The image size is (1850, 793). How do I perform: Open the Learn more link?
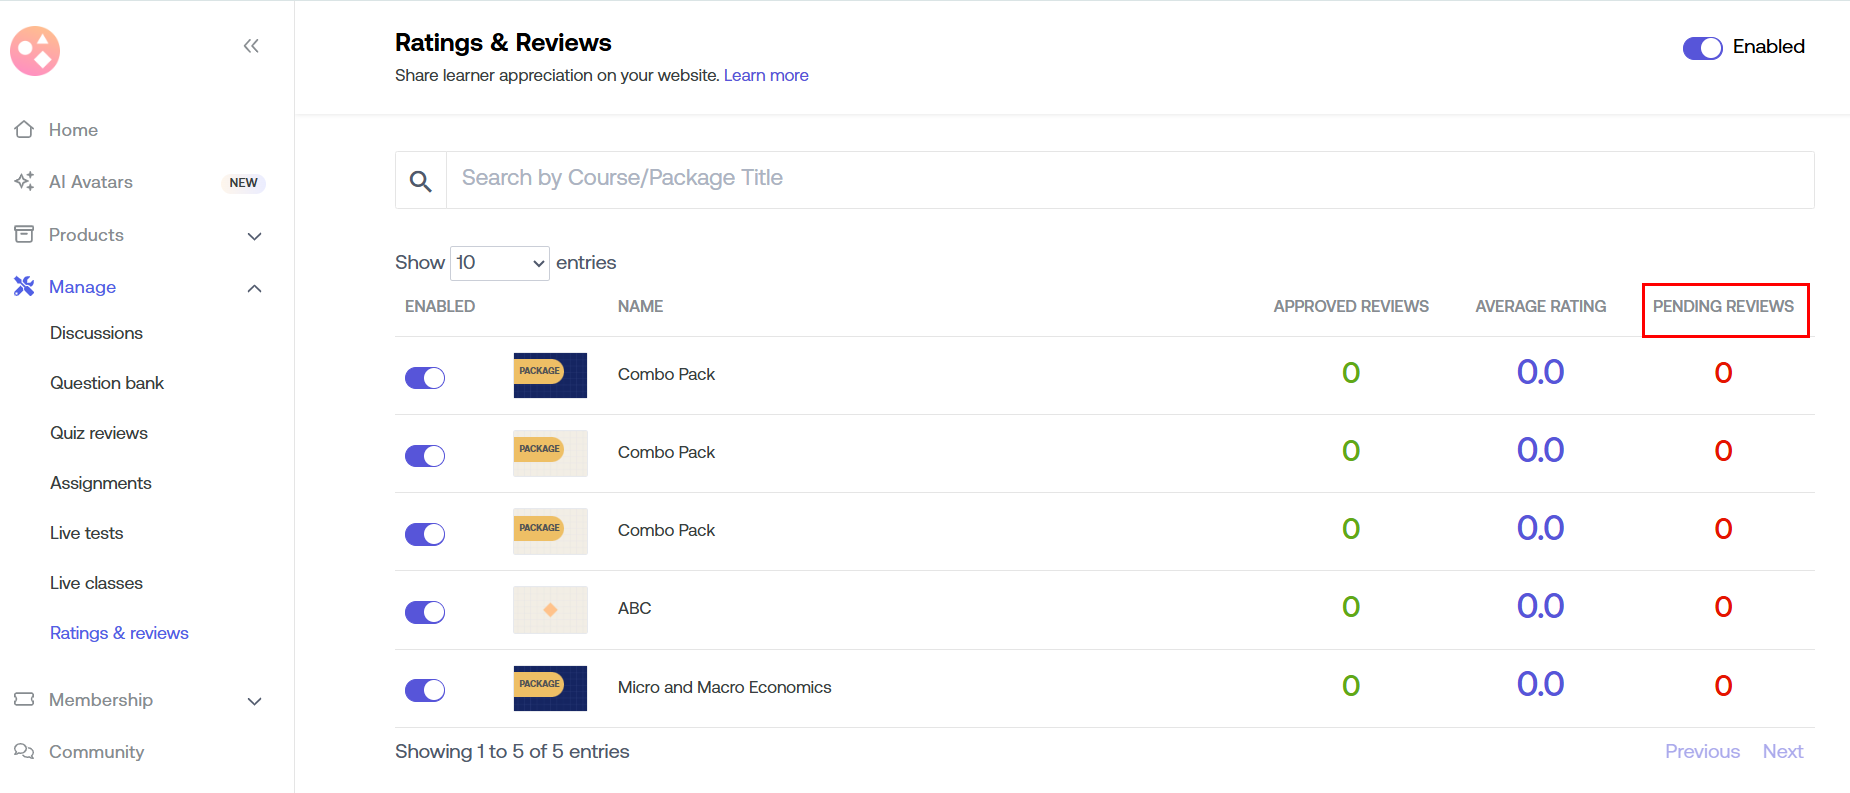click(x=766, y=76)
